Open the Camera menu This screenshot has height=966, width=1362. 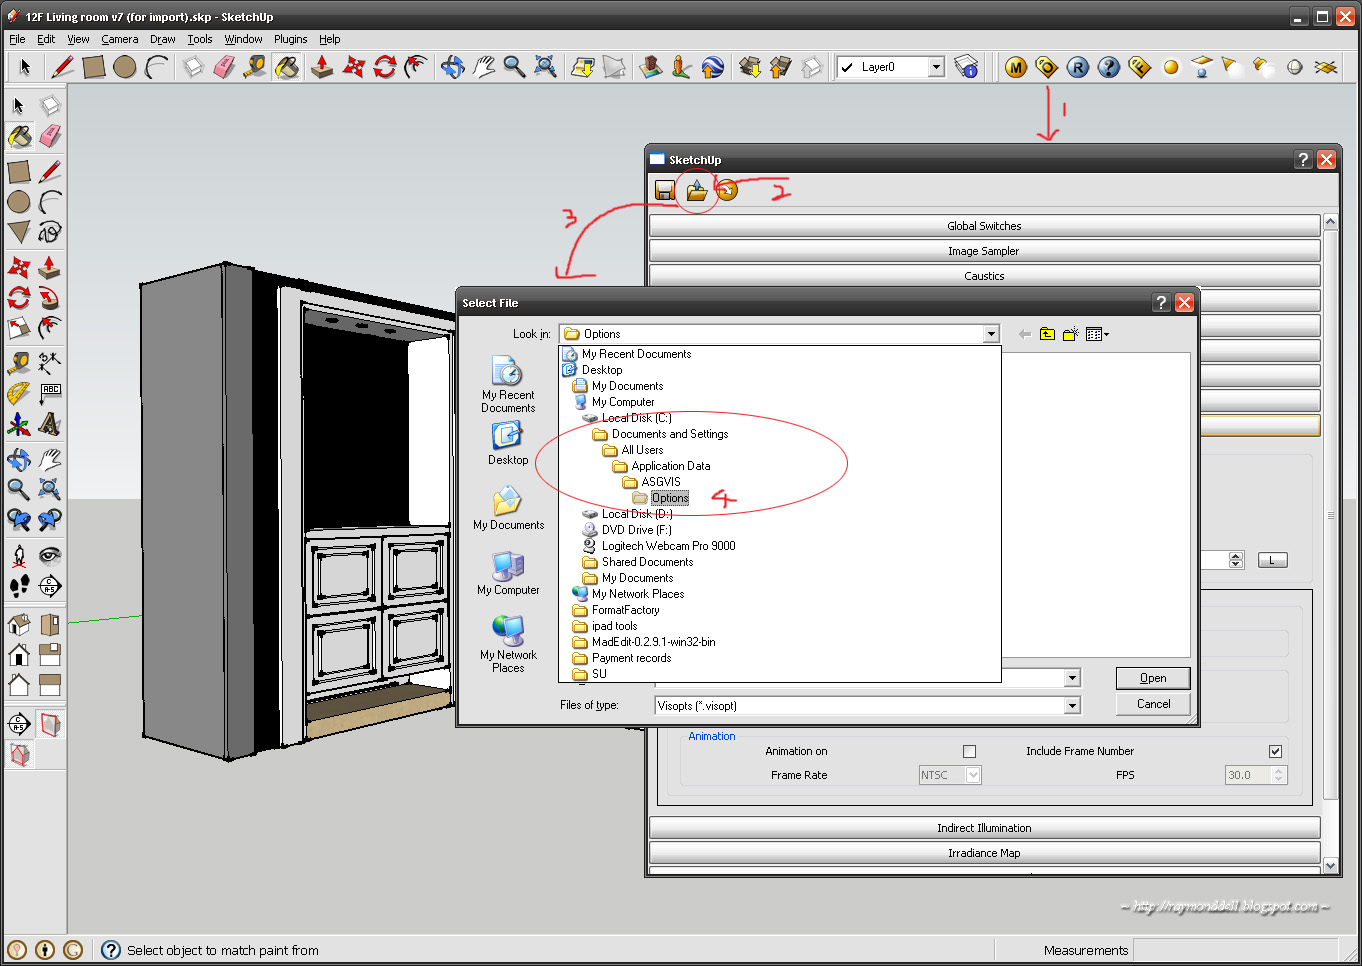119,39
